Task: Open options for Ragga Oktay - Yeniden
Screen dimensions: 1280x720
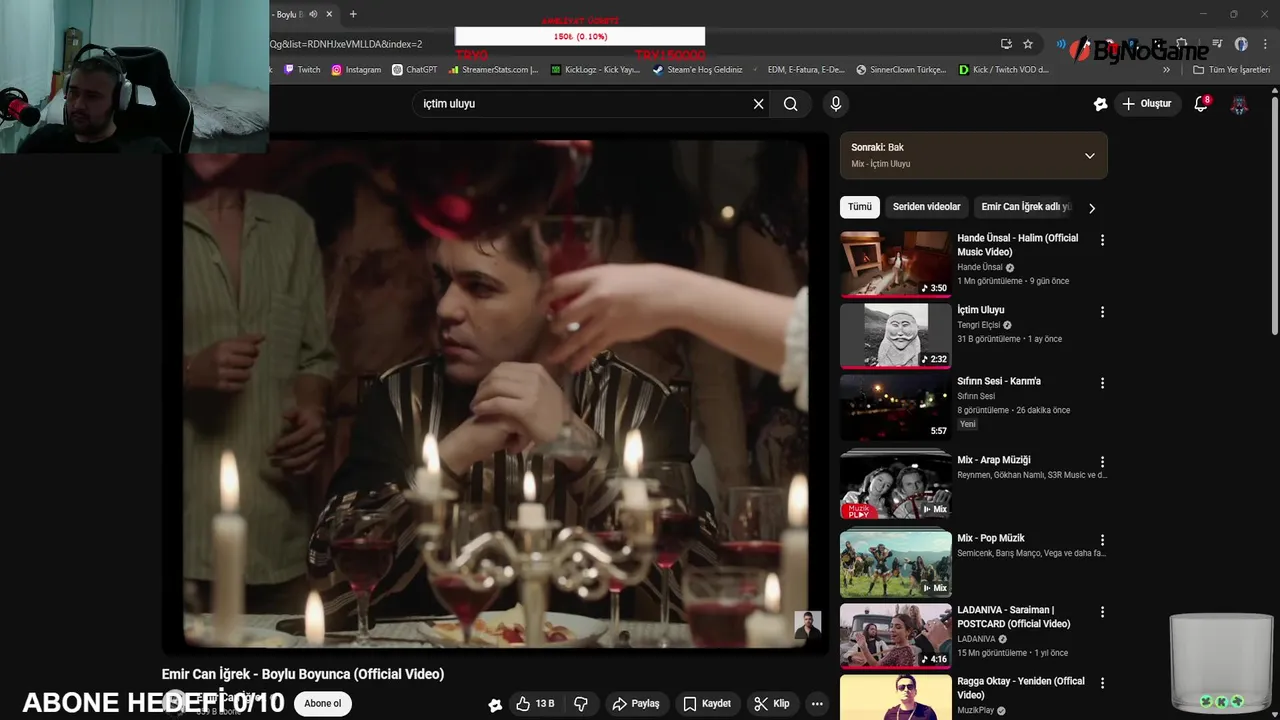Action: click(1103, 683)
